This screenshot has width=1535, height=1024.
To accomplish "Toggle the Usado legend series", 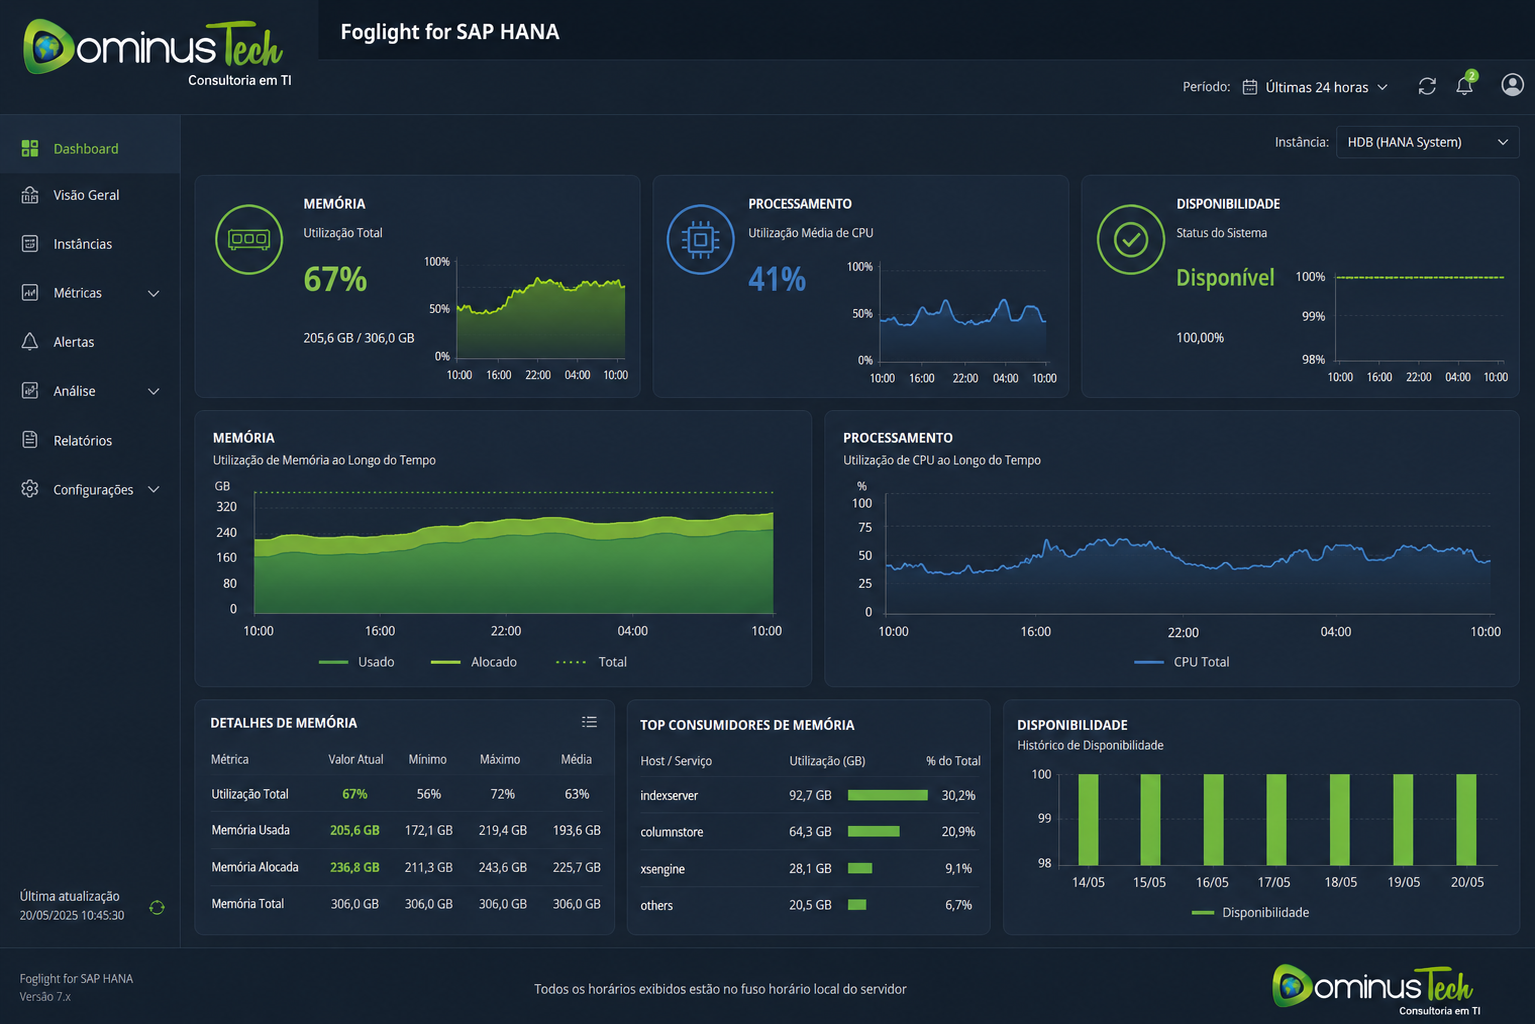I will coord(356,662).
